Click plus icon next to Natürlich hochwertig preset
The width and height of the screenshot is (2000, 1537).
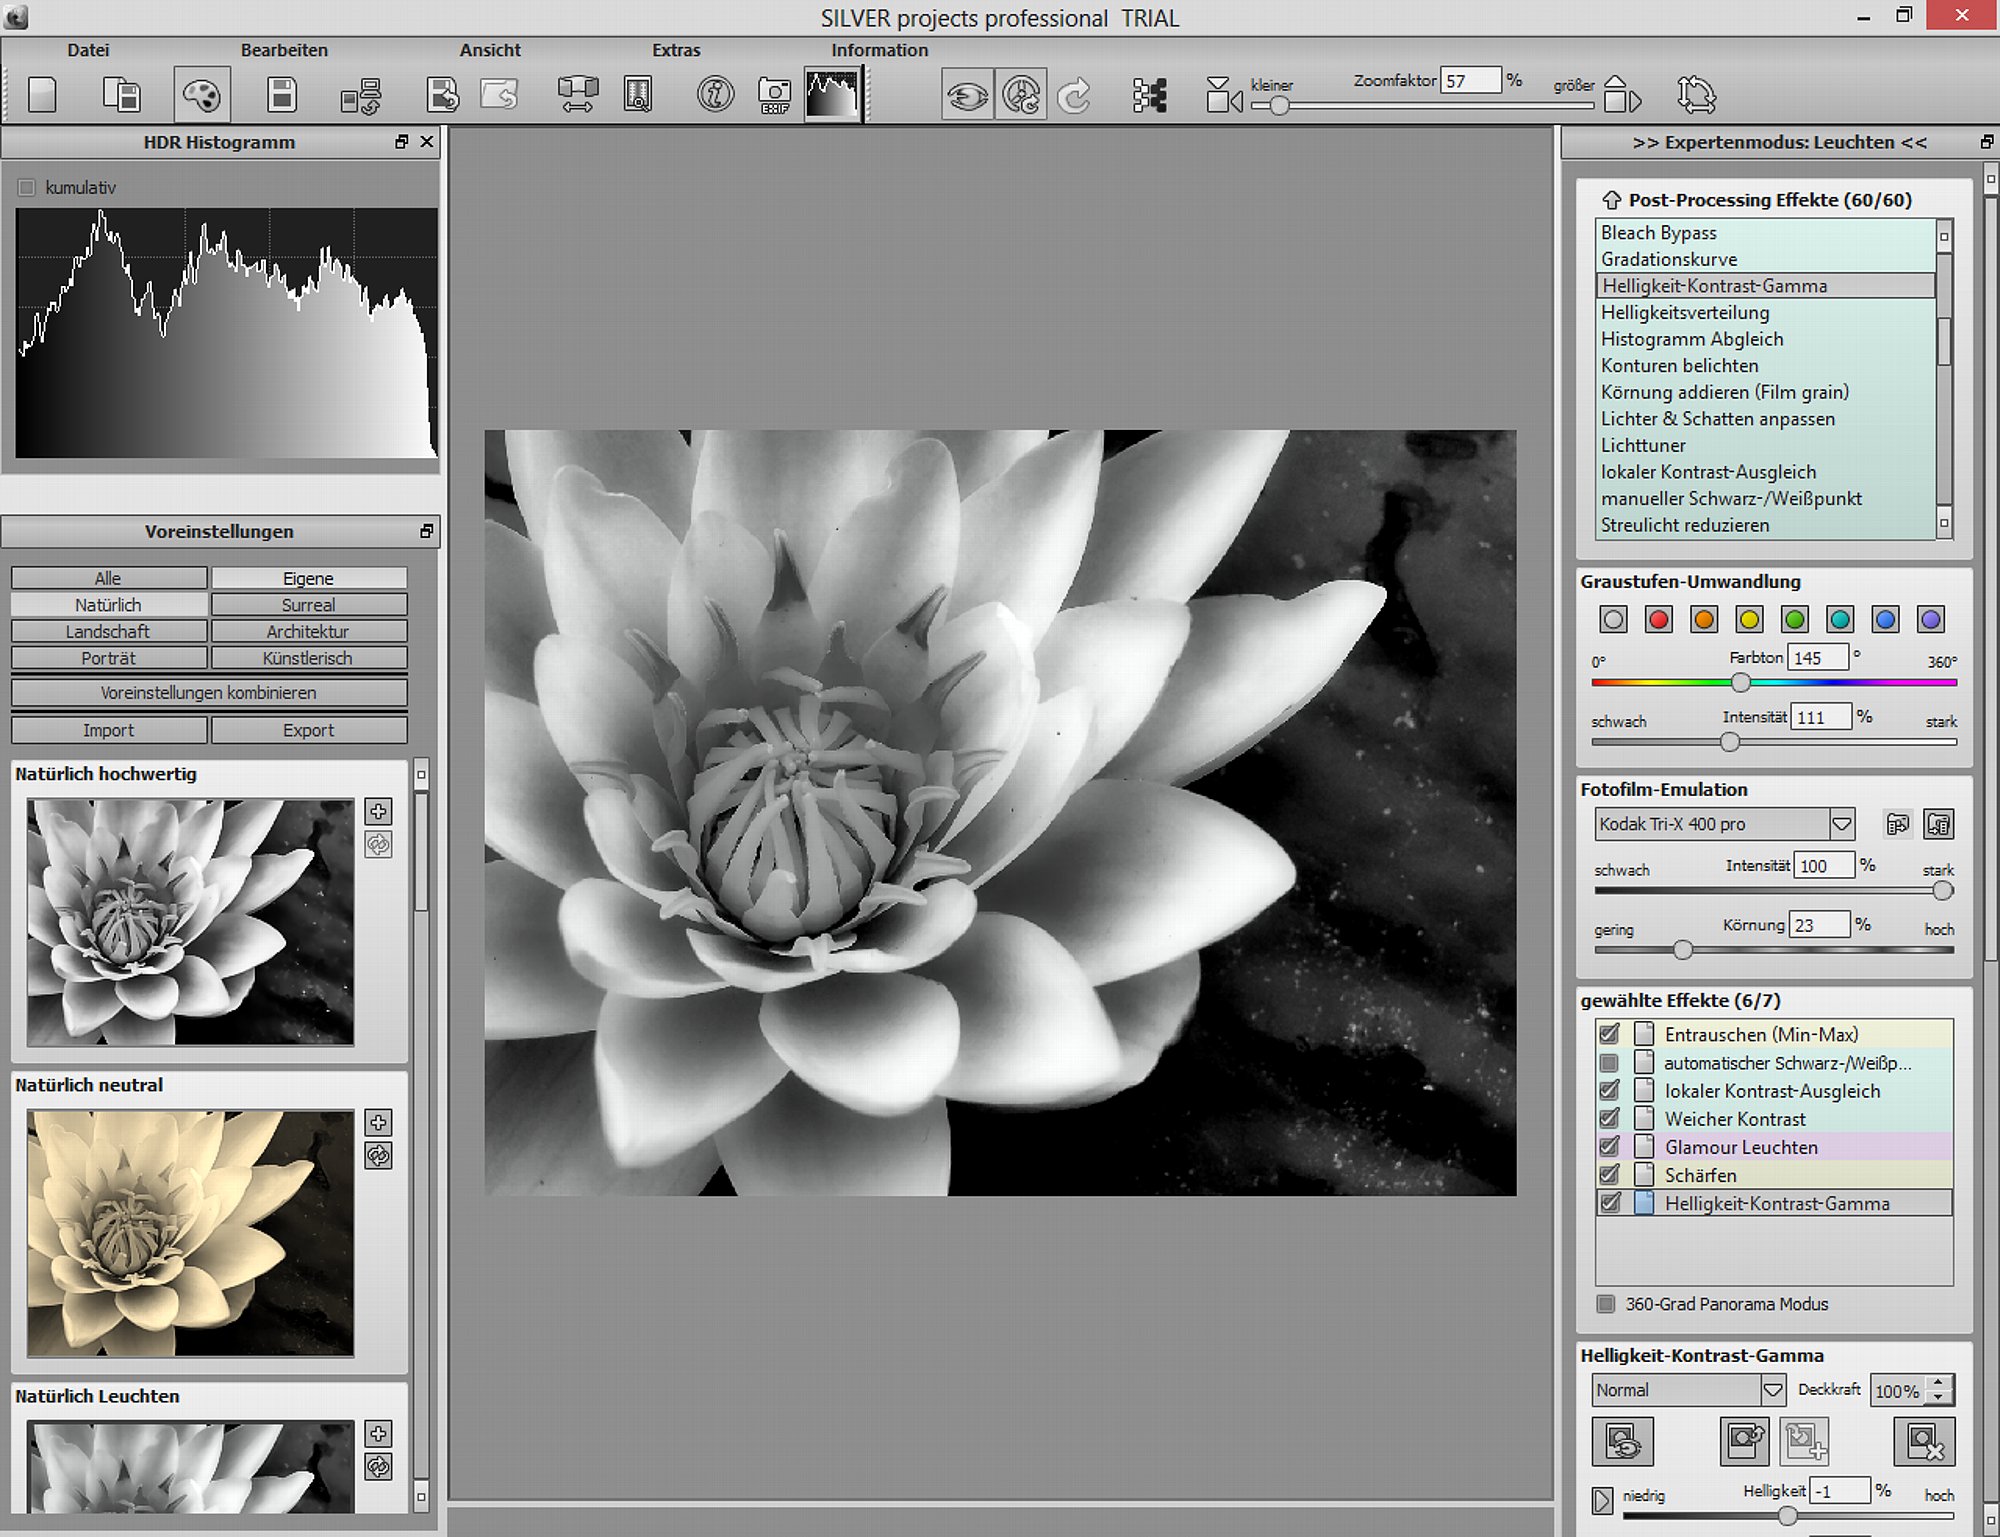378,811
